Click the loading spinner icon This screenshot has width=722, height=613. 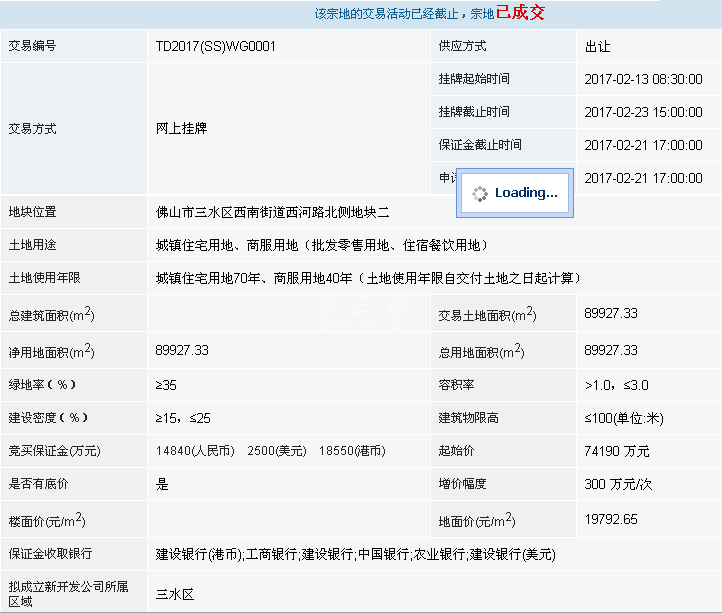coord(479,193)
